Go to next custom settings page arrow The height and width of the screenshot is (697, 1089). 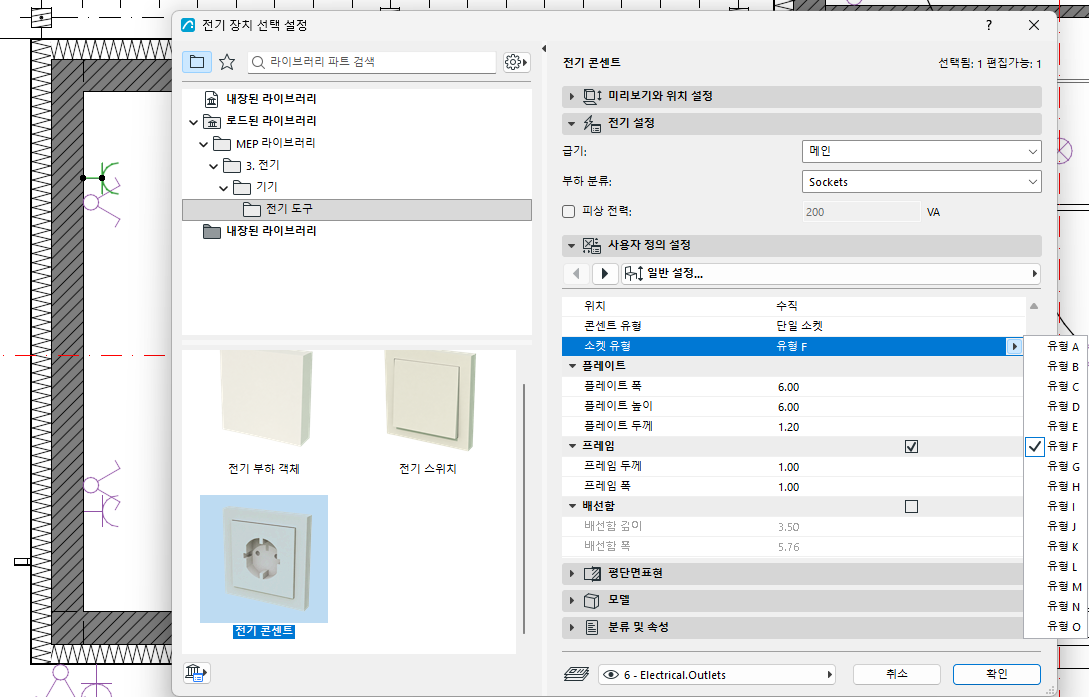(605, 274)
